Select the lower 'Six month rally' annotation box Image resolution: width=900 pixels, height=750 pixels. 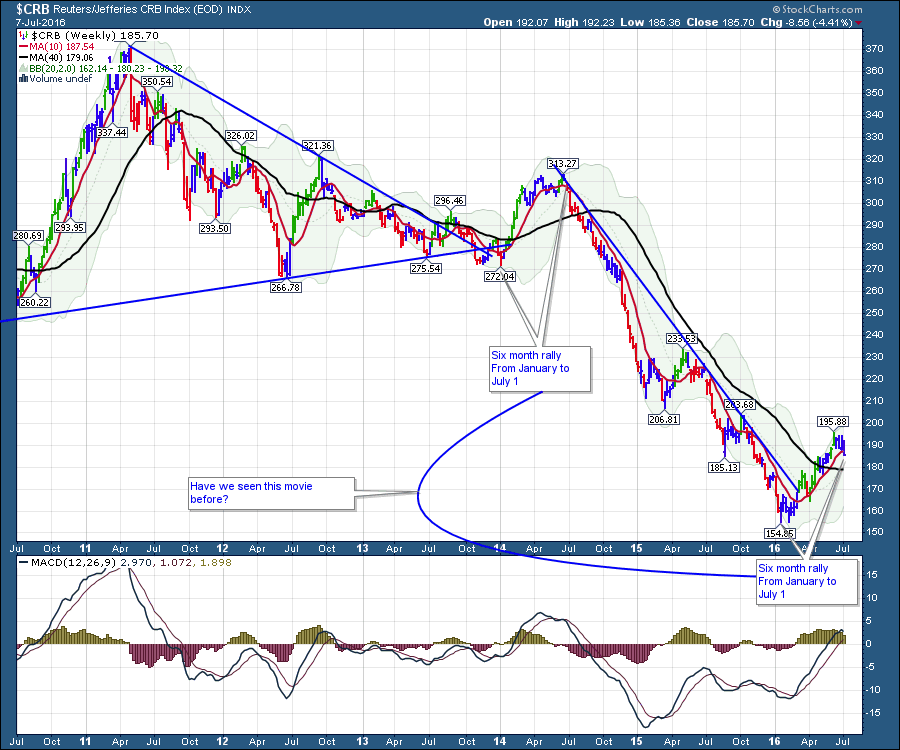click(x=805, y=580)
